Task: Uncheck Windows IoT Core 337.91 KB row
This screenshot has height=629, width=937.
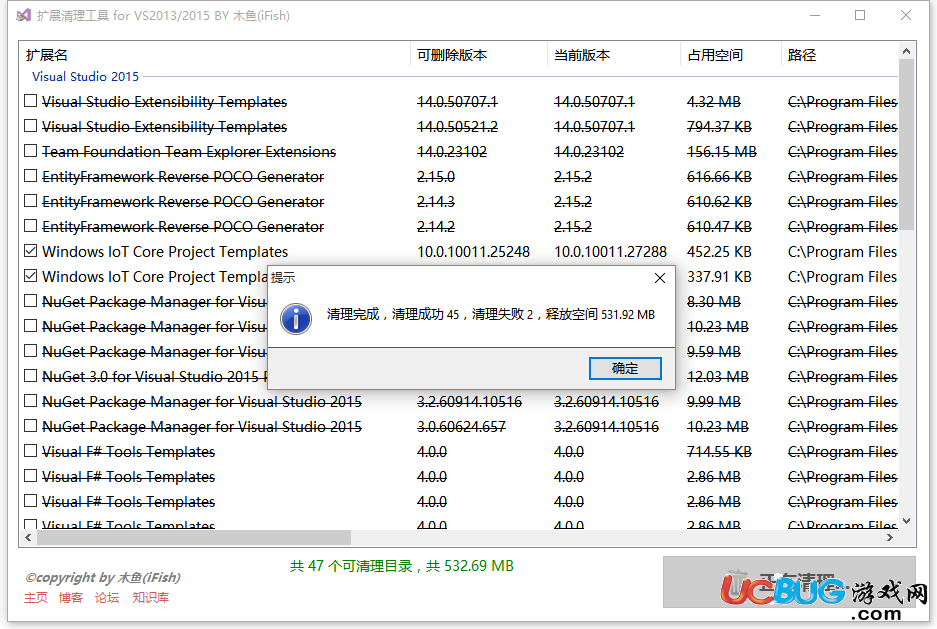Action: 30,276
